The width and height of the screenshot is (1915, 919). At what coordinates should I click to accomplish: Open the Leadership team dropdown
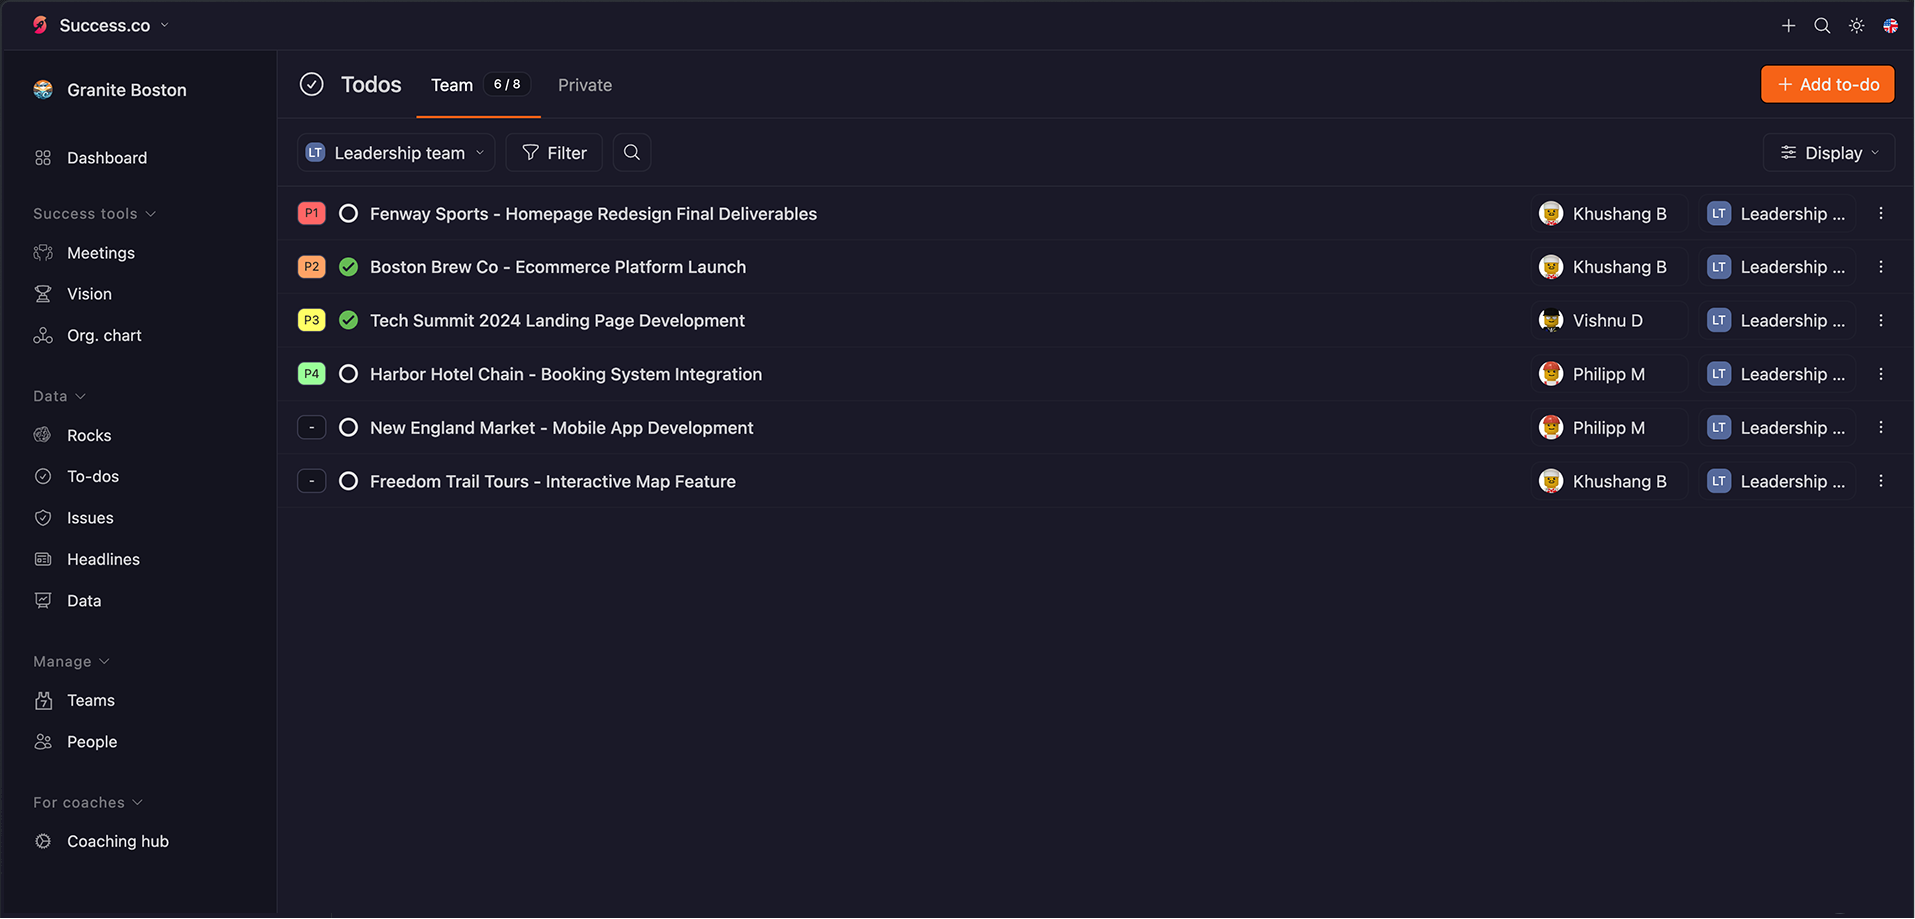coord(396,153)
